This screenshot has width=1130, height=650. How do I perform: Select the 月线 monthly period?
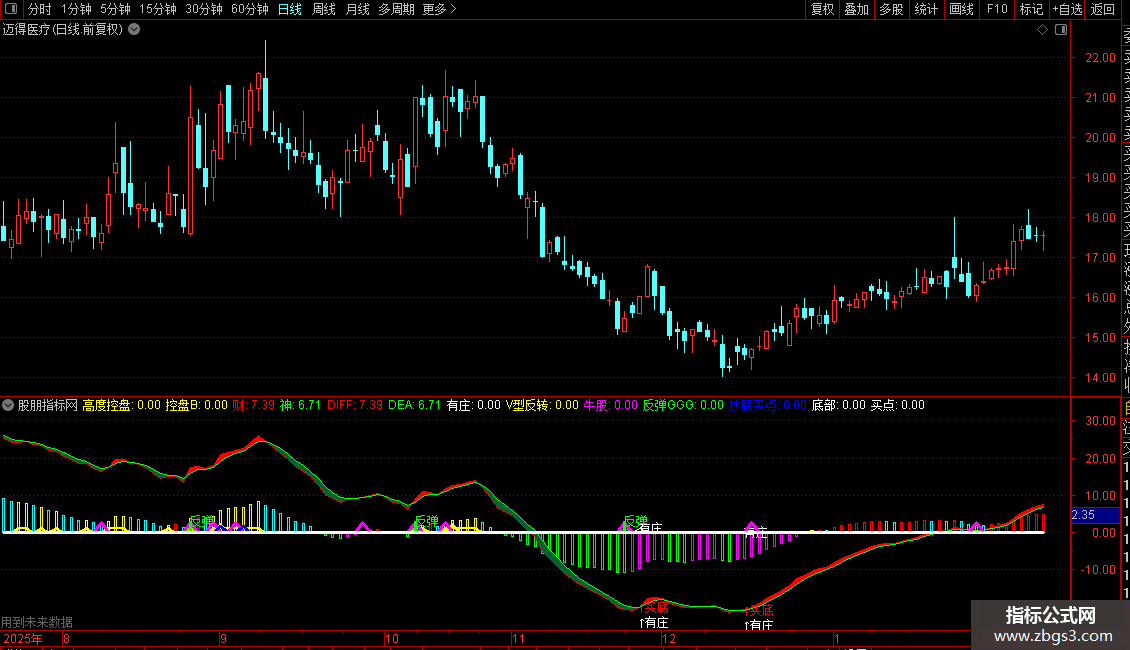(x=357, y=10)
